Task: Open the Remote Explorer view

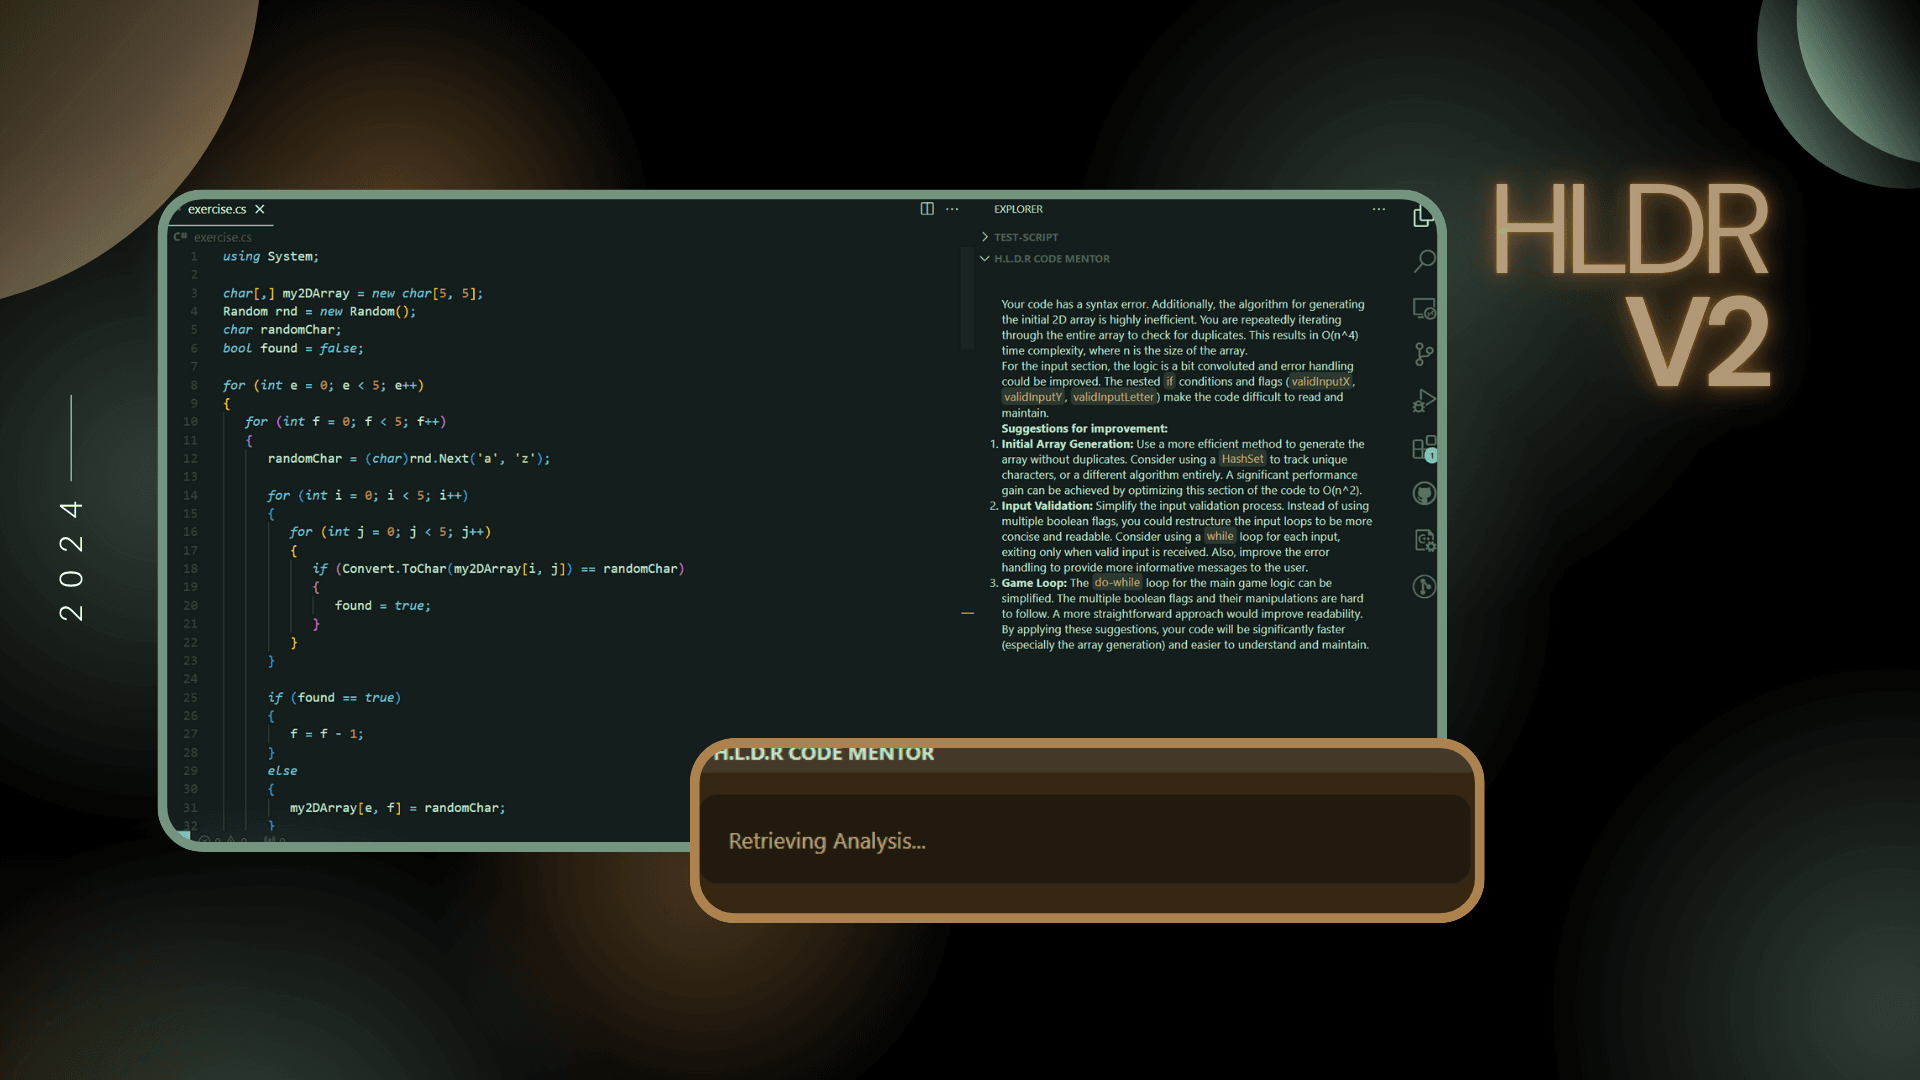Action: [x=1424, y=309]
